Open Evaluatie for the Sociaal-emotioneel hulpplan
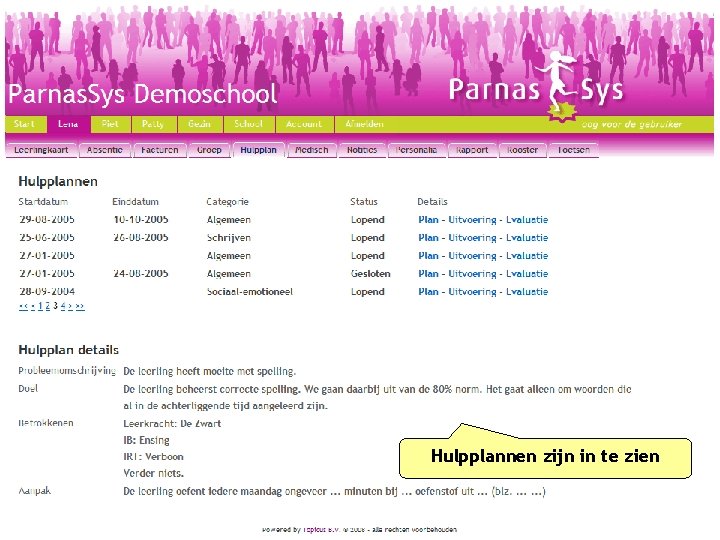The width and height of the screenshot is (720, 540). (x=527, y=292)
